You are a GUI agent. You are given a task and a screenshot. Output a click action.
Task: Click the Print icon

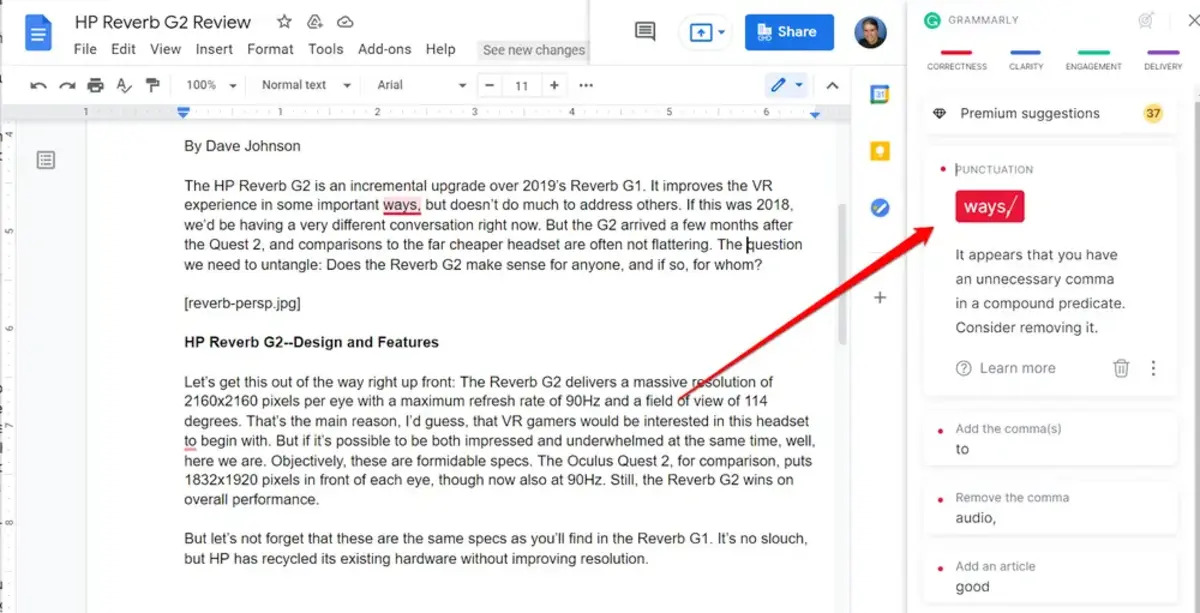[x=95, y=85]
